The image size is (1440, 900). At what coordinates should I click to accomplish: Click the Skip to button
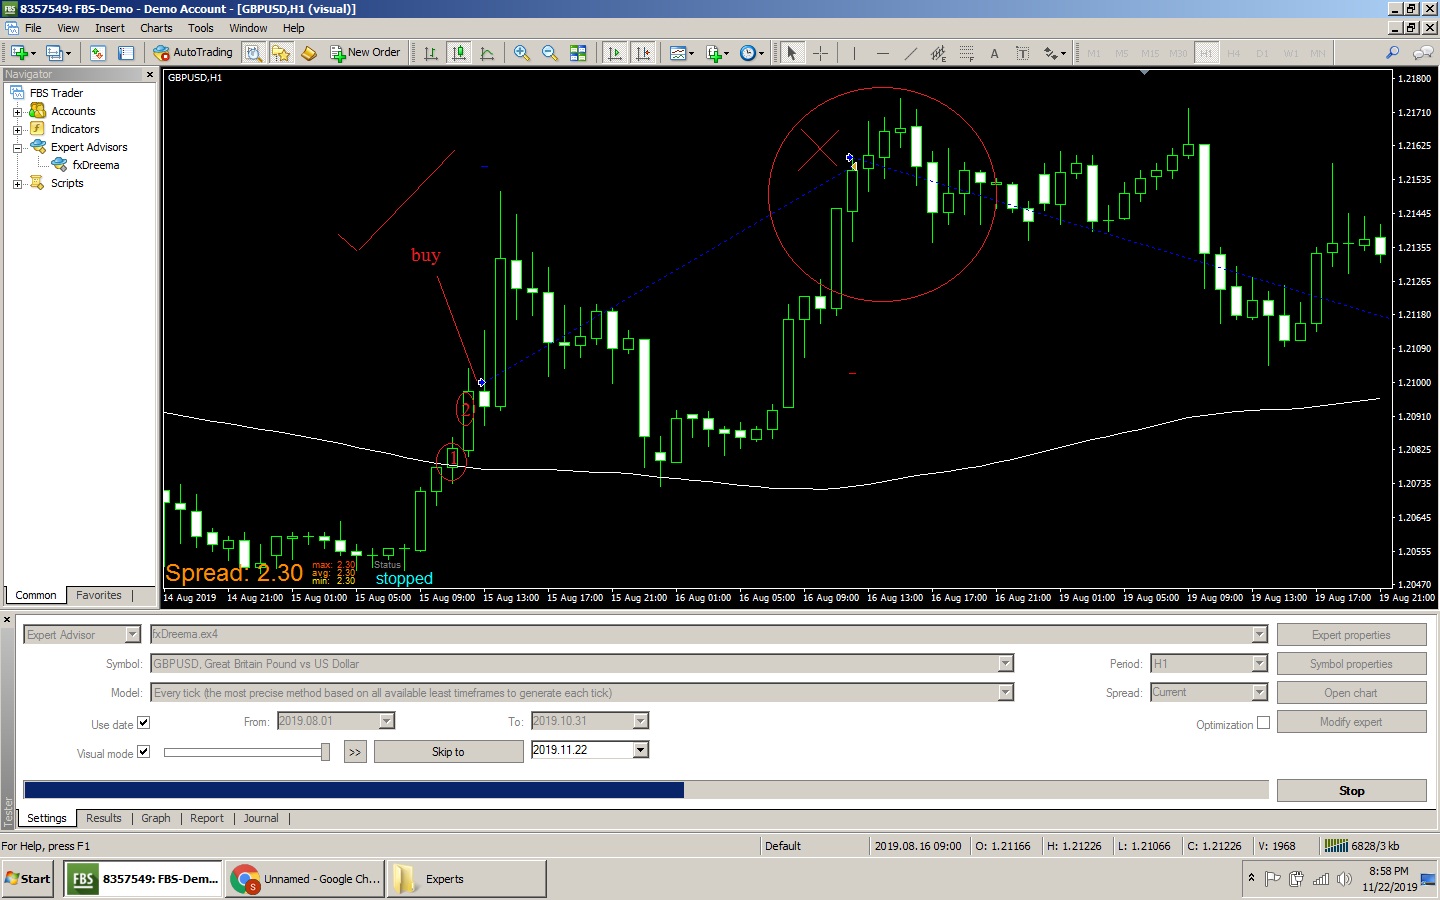(448, 752)
